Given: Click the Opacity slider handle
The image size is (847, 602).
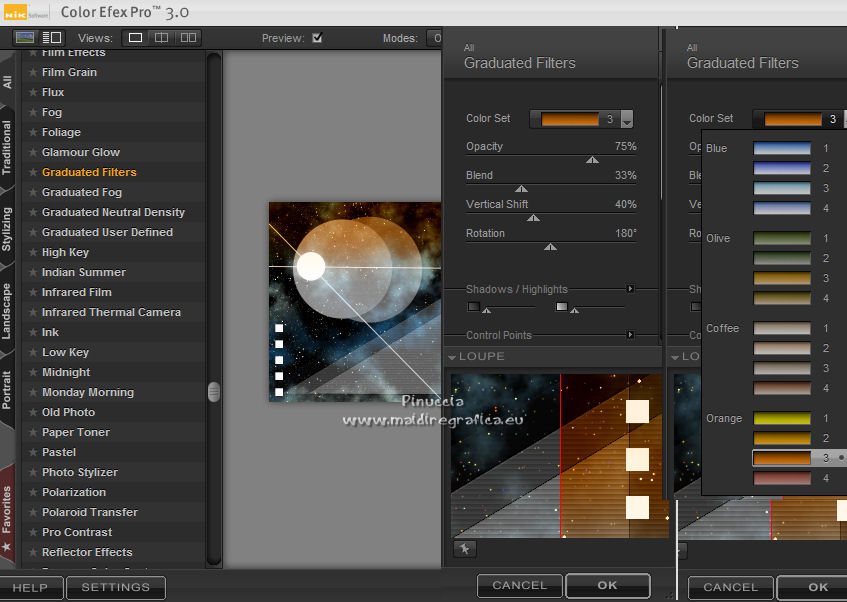Looking at the screenshot, I should (592, 159).
